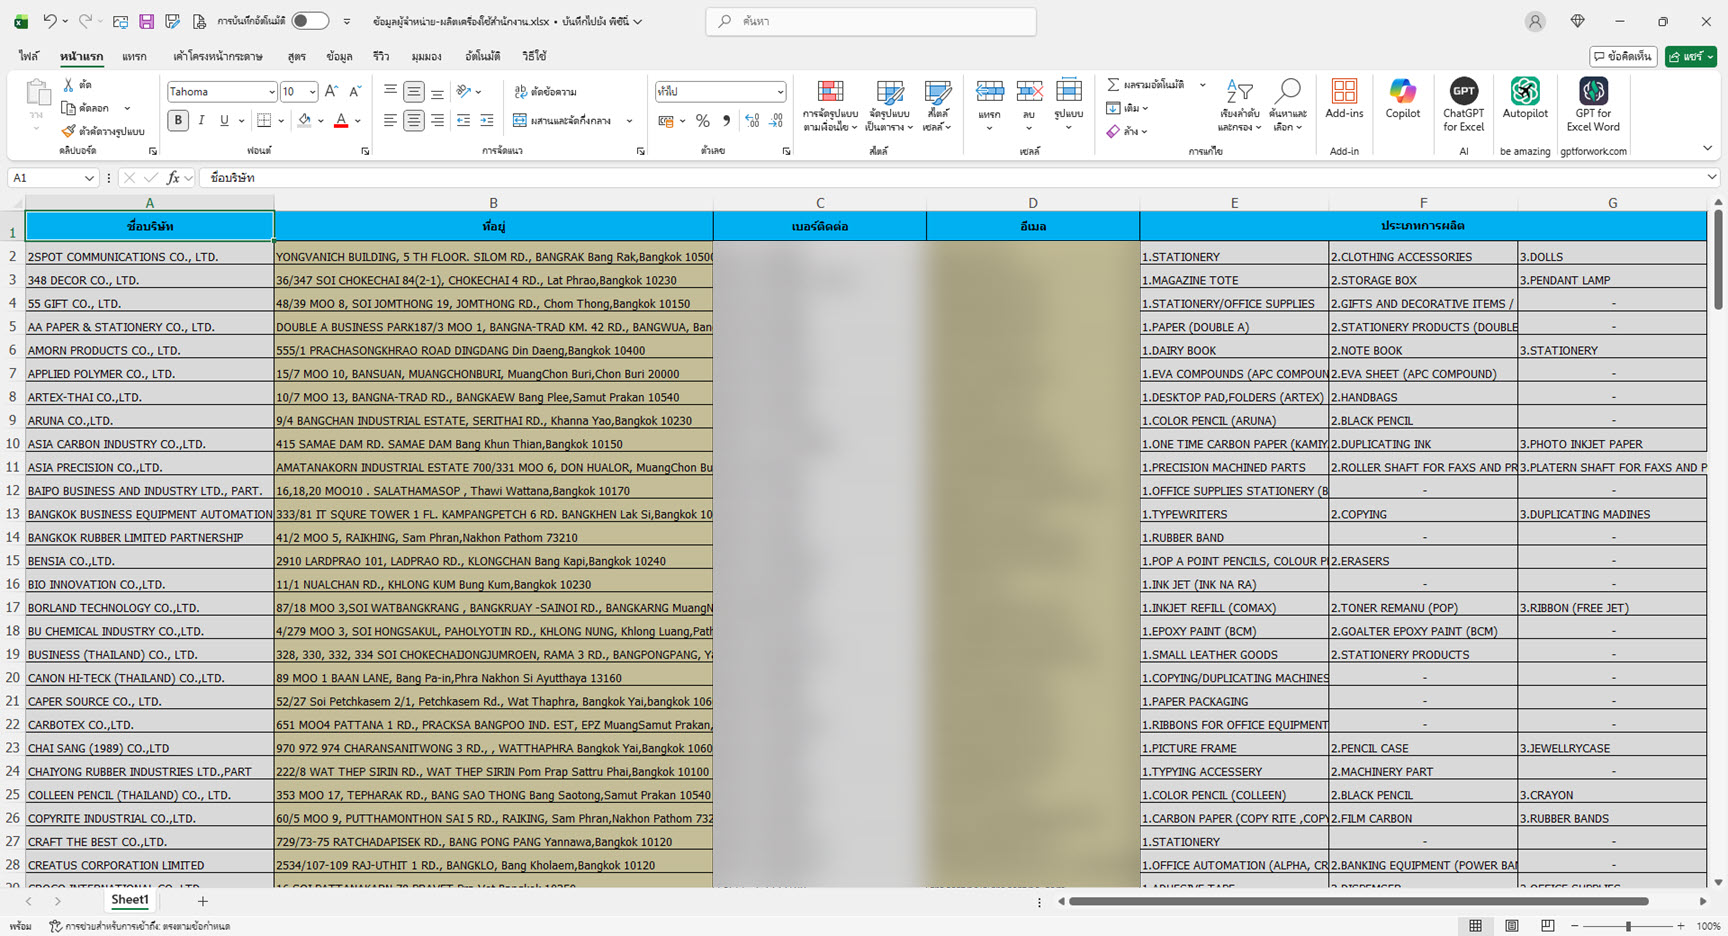Toggle italic formatting

(x=201, y=121)
